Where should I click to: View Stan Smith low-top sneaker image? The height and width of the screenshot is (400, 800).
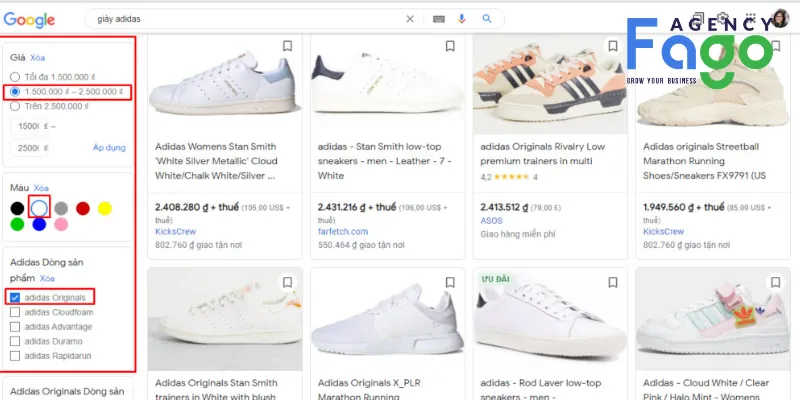tap(388, 84)
